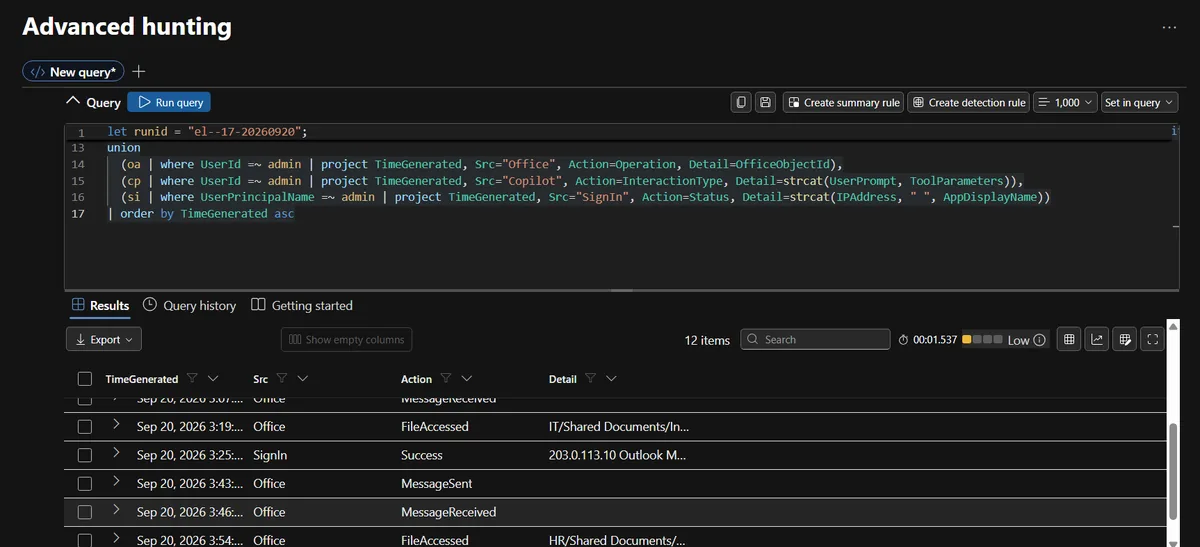Click the 'MessageSent' action cell
This screenshot has height=547, width=1200.
[437, 483]
